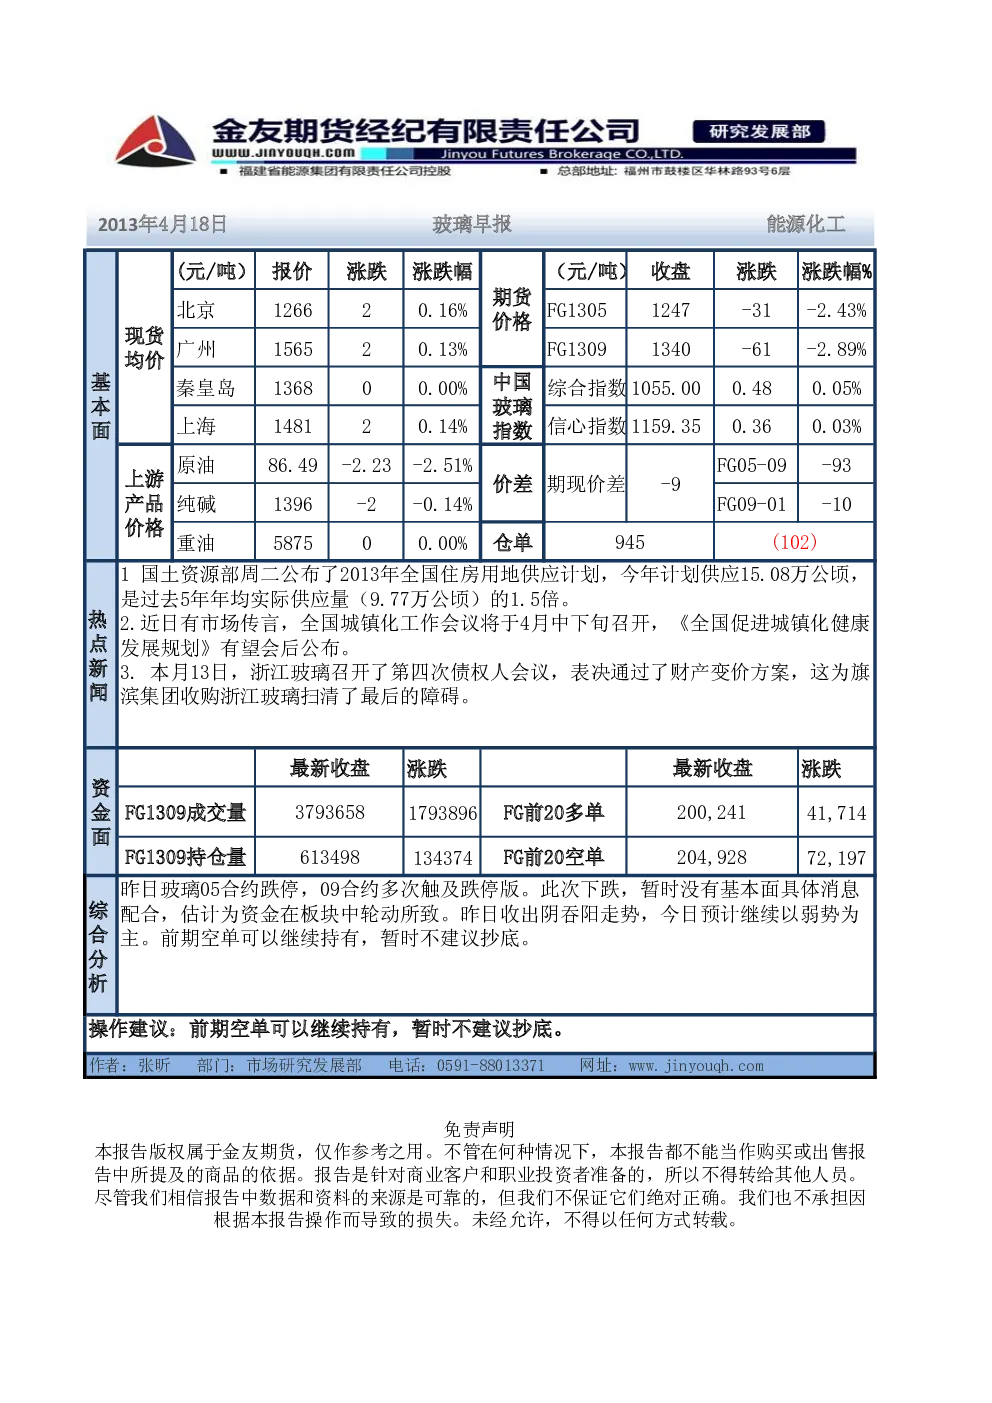992x1403 pixels.
Task: Click the 基本面 section label
Action: (101, 406)
